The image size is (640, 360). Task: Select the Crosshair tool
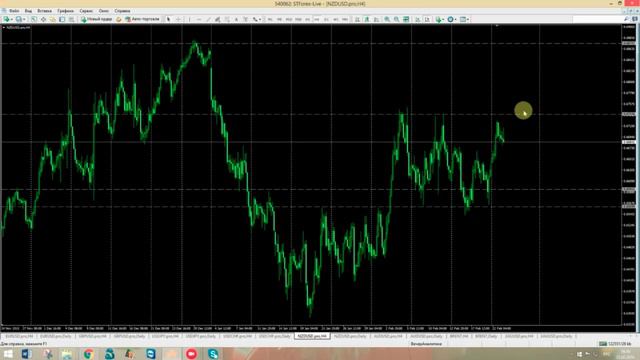178,19
